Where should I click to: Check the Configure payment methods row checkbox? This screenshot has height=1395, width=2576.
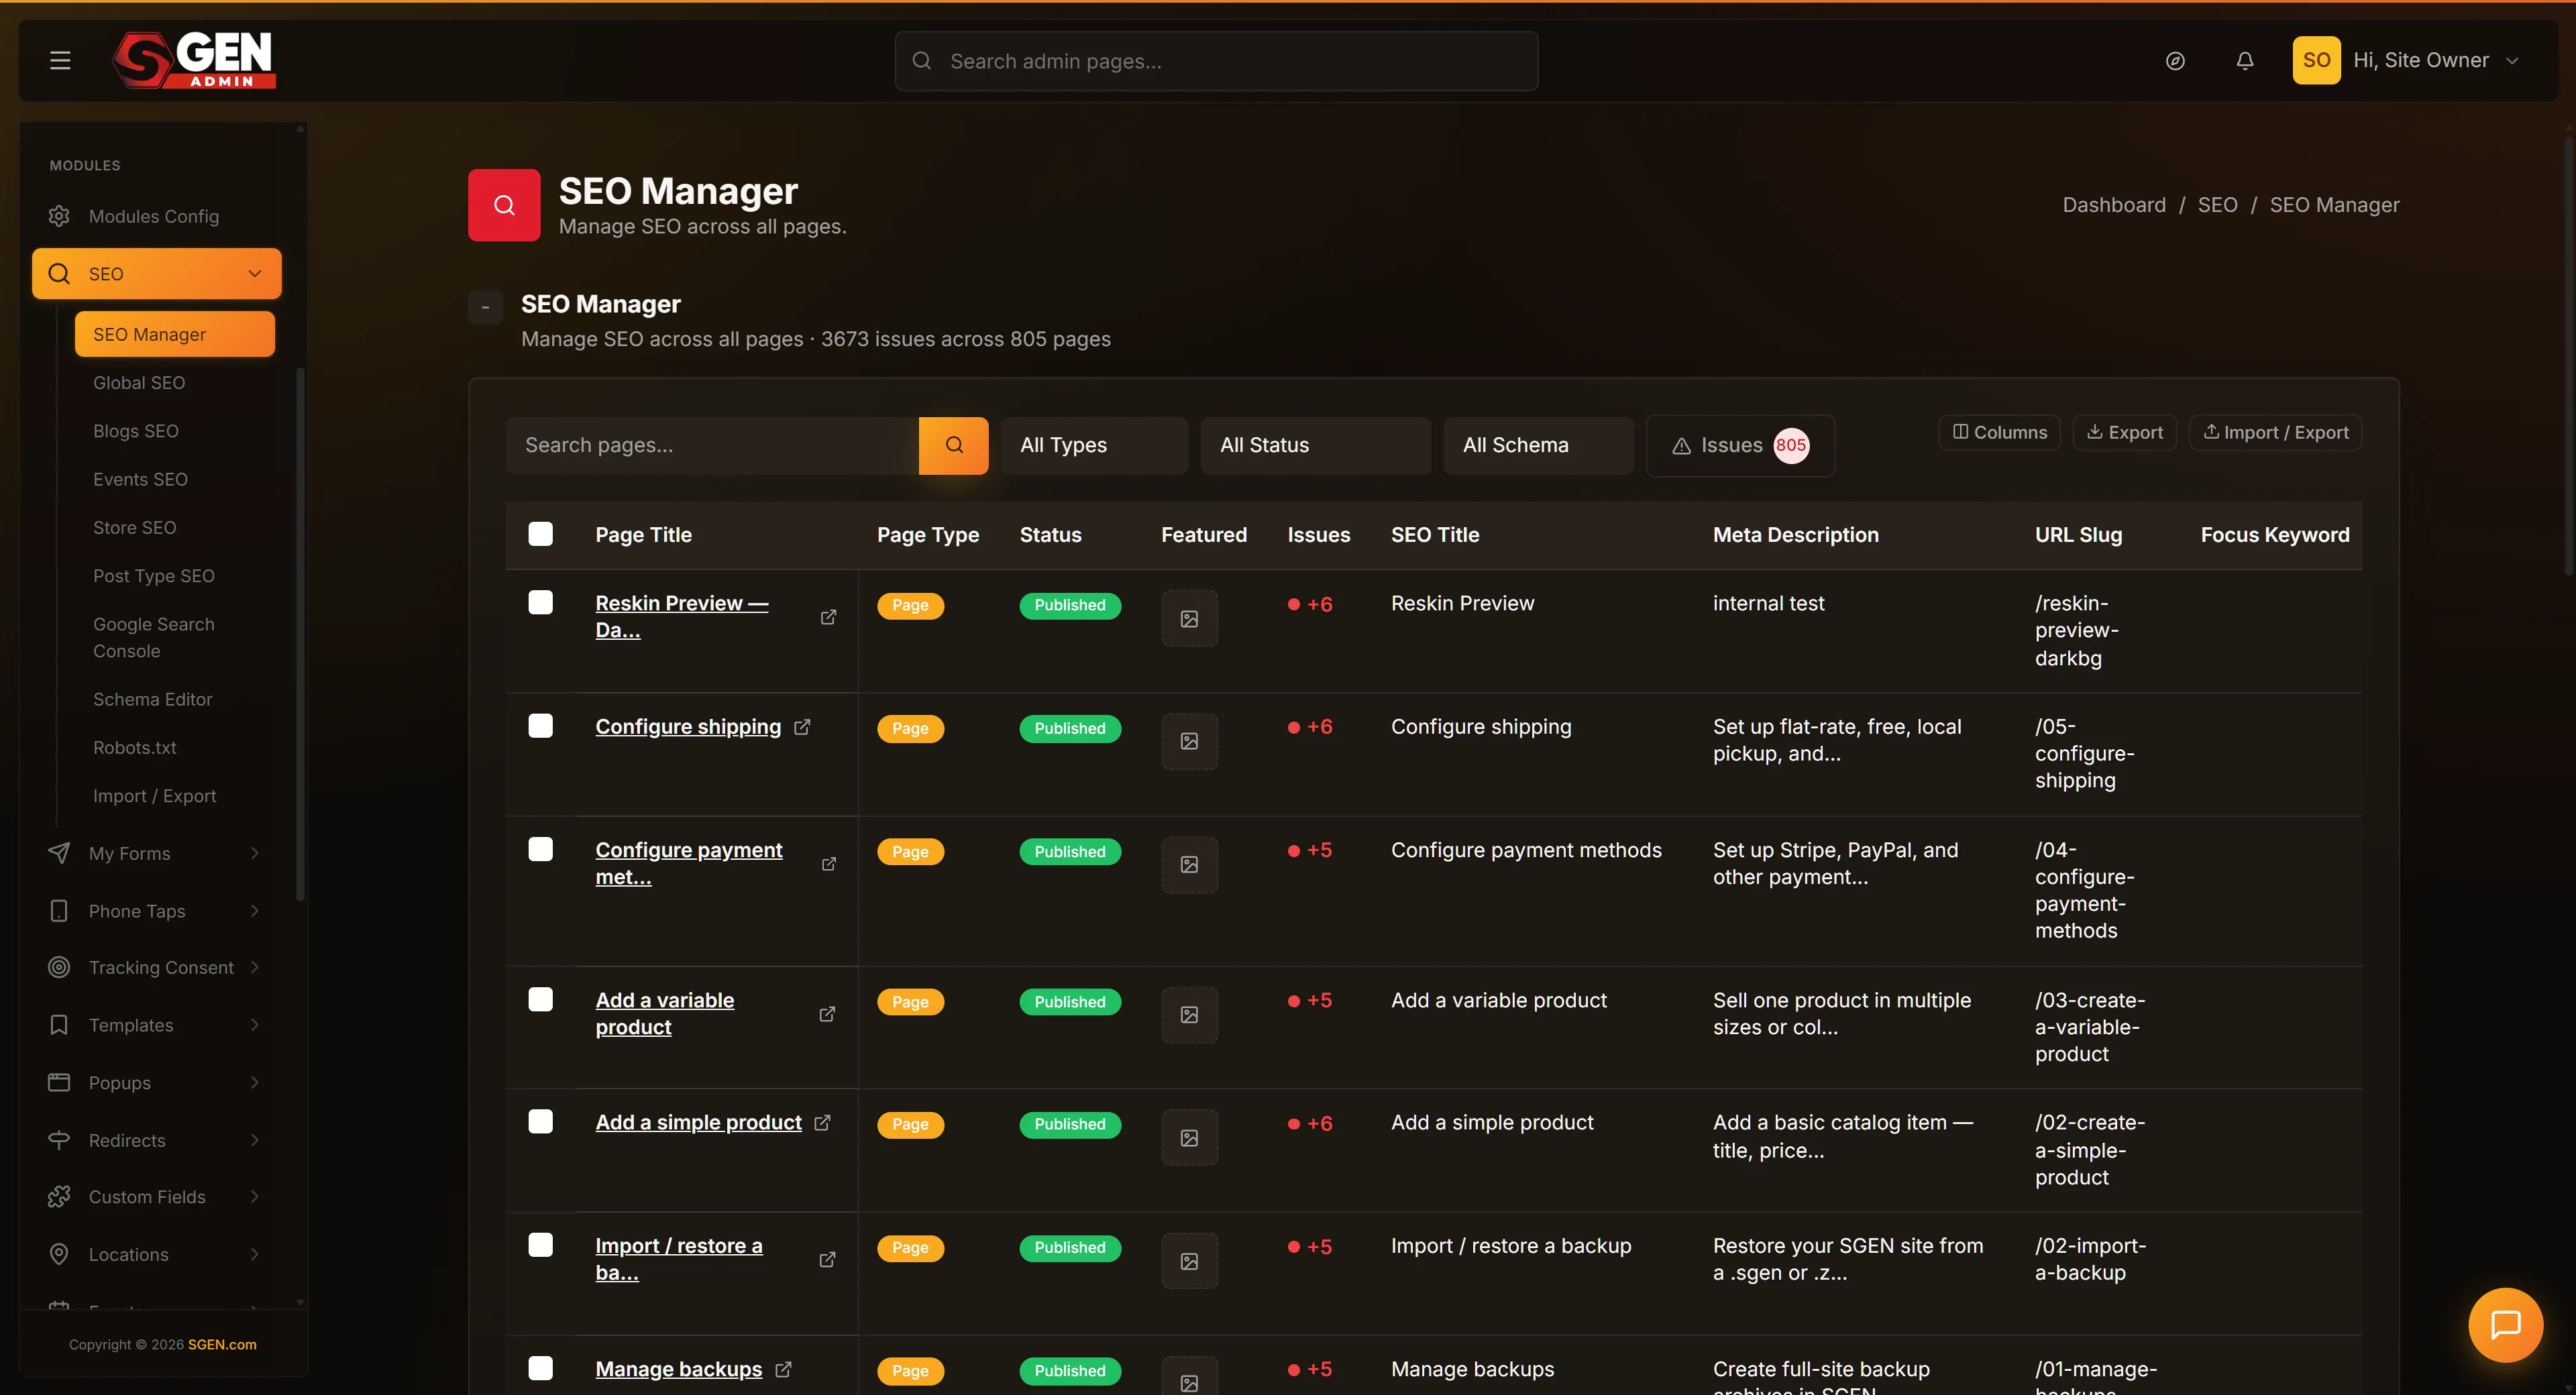[x=540, y=849]
